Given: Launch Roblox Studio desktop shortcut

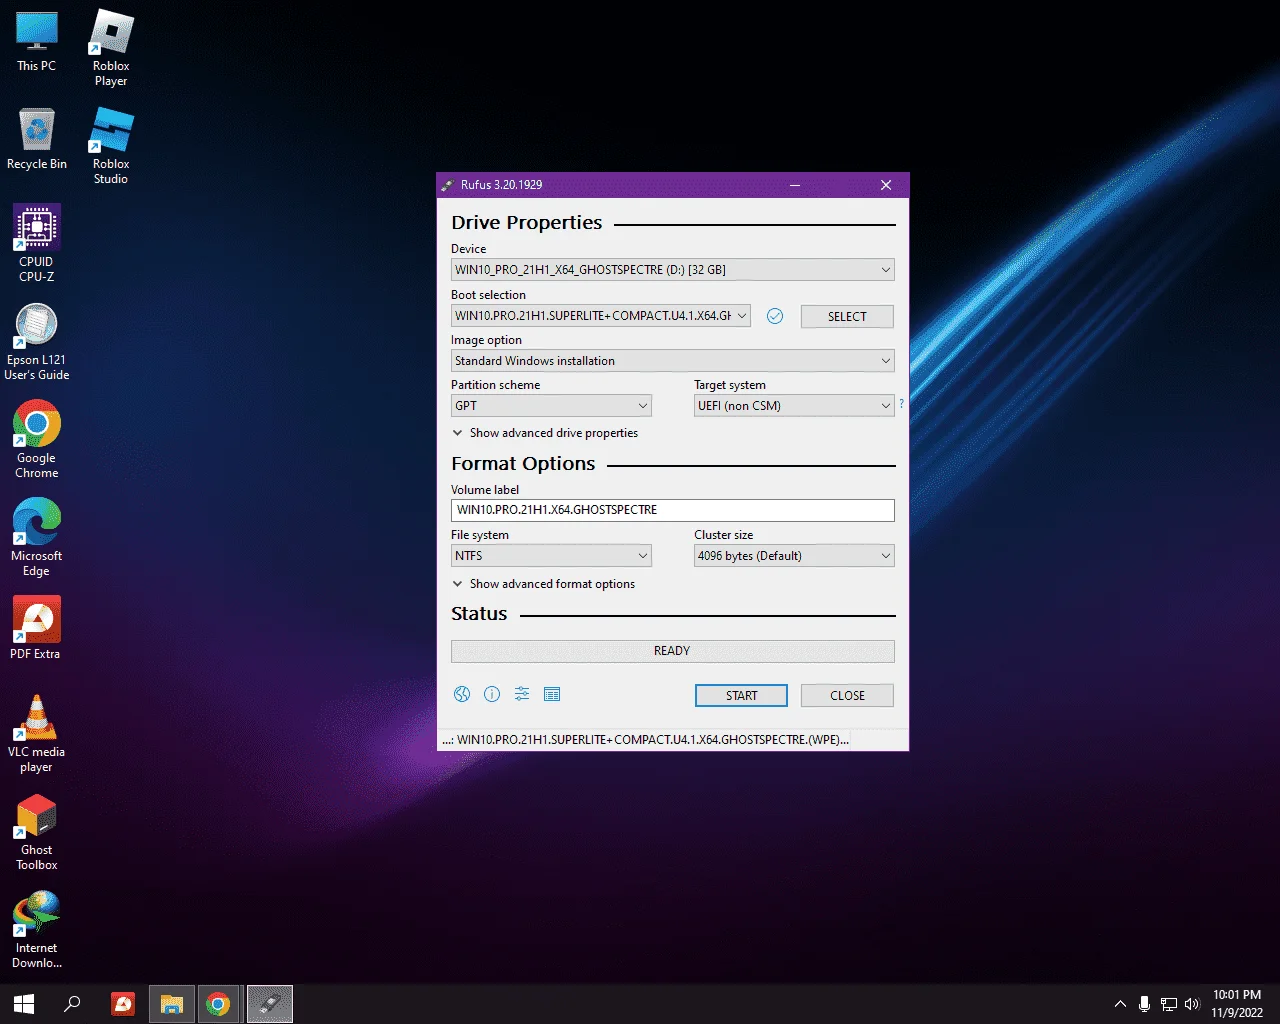Looking at the screenshot, I should tap(111, 146).
